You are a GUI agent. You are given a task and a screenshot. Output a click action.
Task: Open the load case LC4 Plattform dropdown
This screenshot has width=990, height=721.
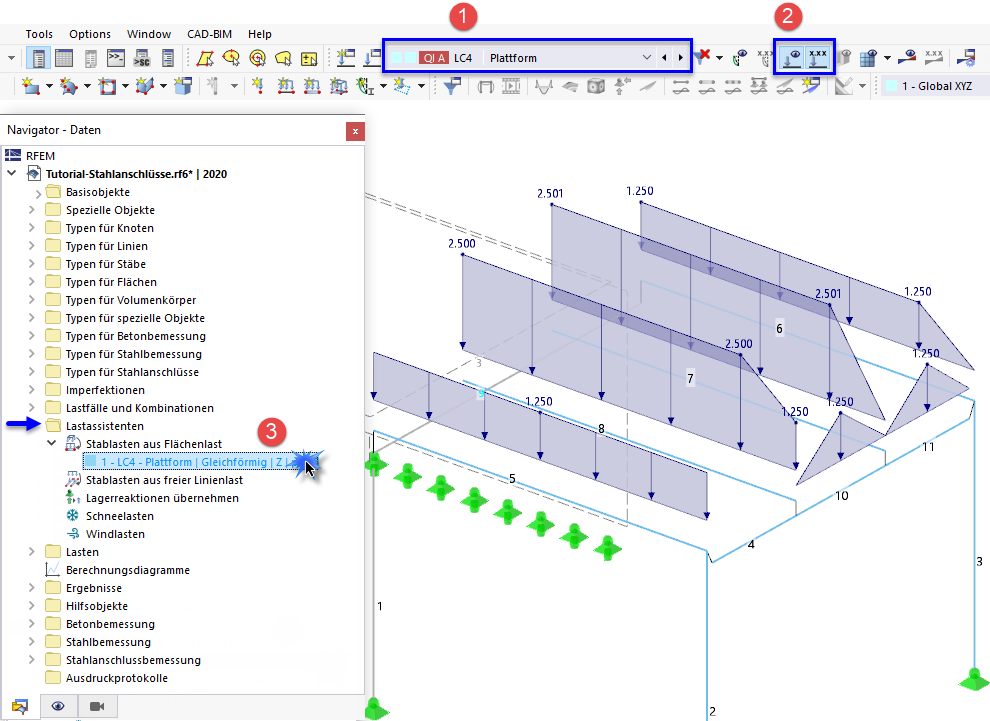pos(647,57)
